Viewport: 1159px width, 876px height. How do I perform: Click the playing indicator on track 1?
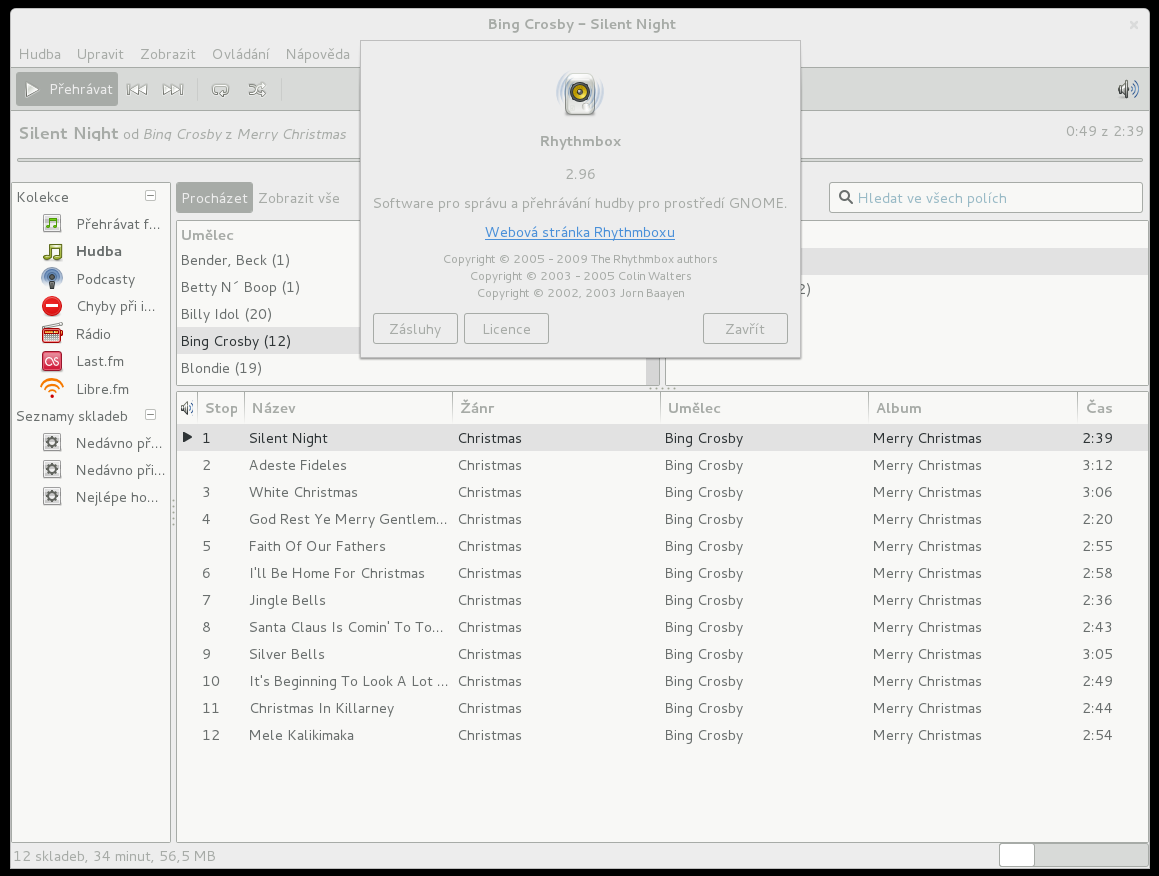(188, 438)
